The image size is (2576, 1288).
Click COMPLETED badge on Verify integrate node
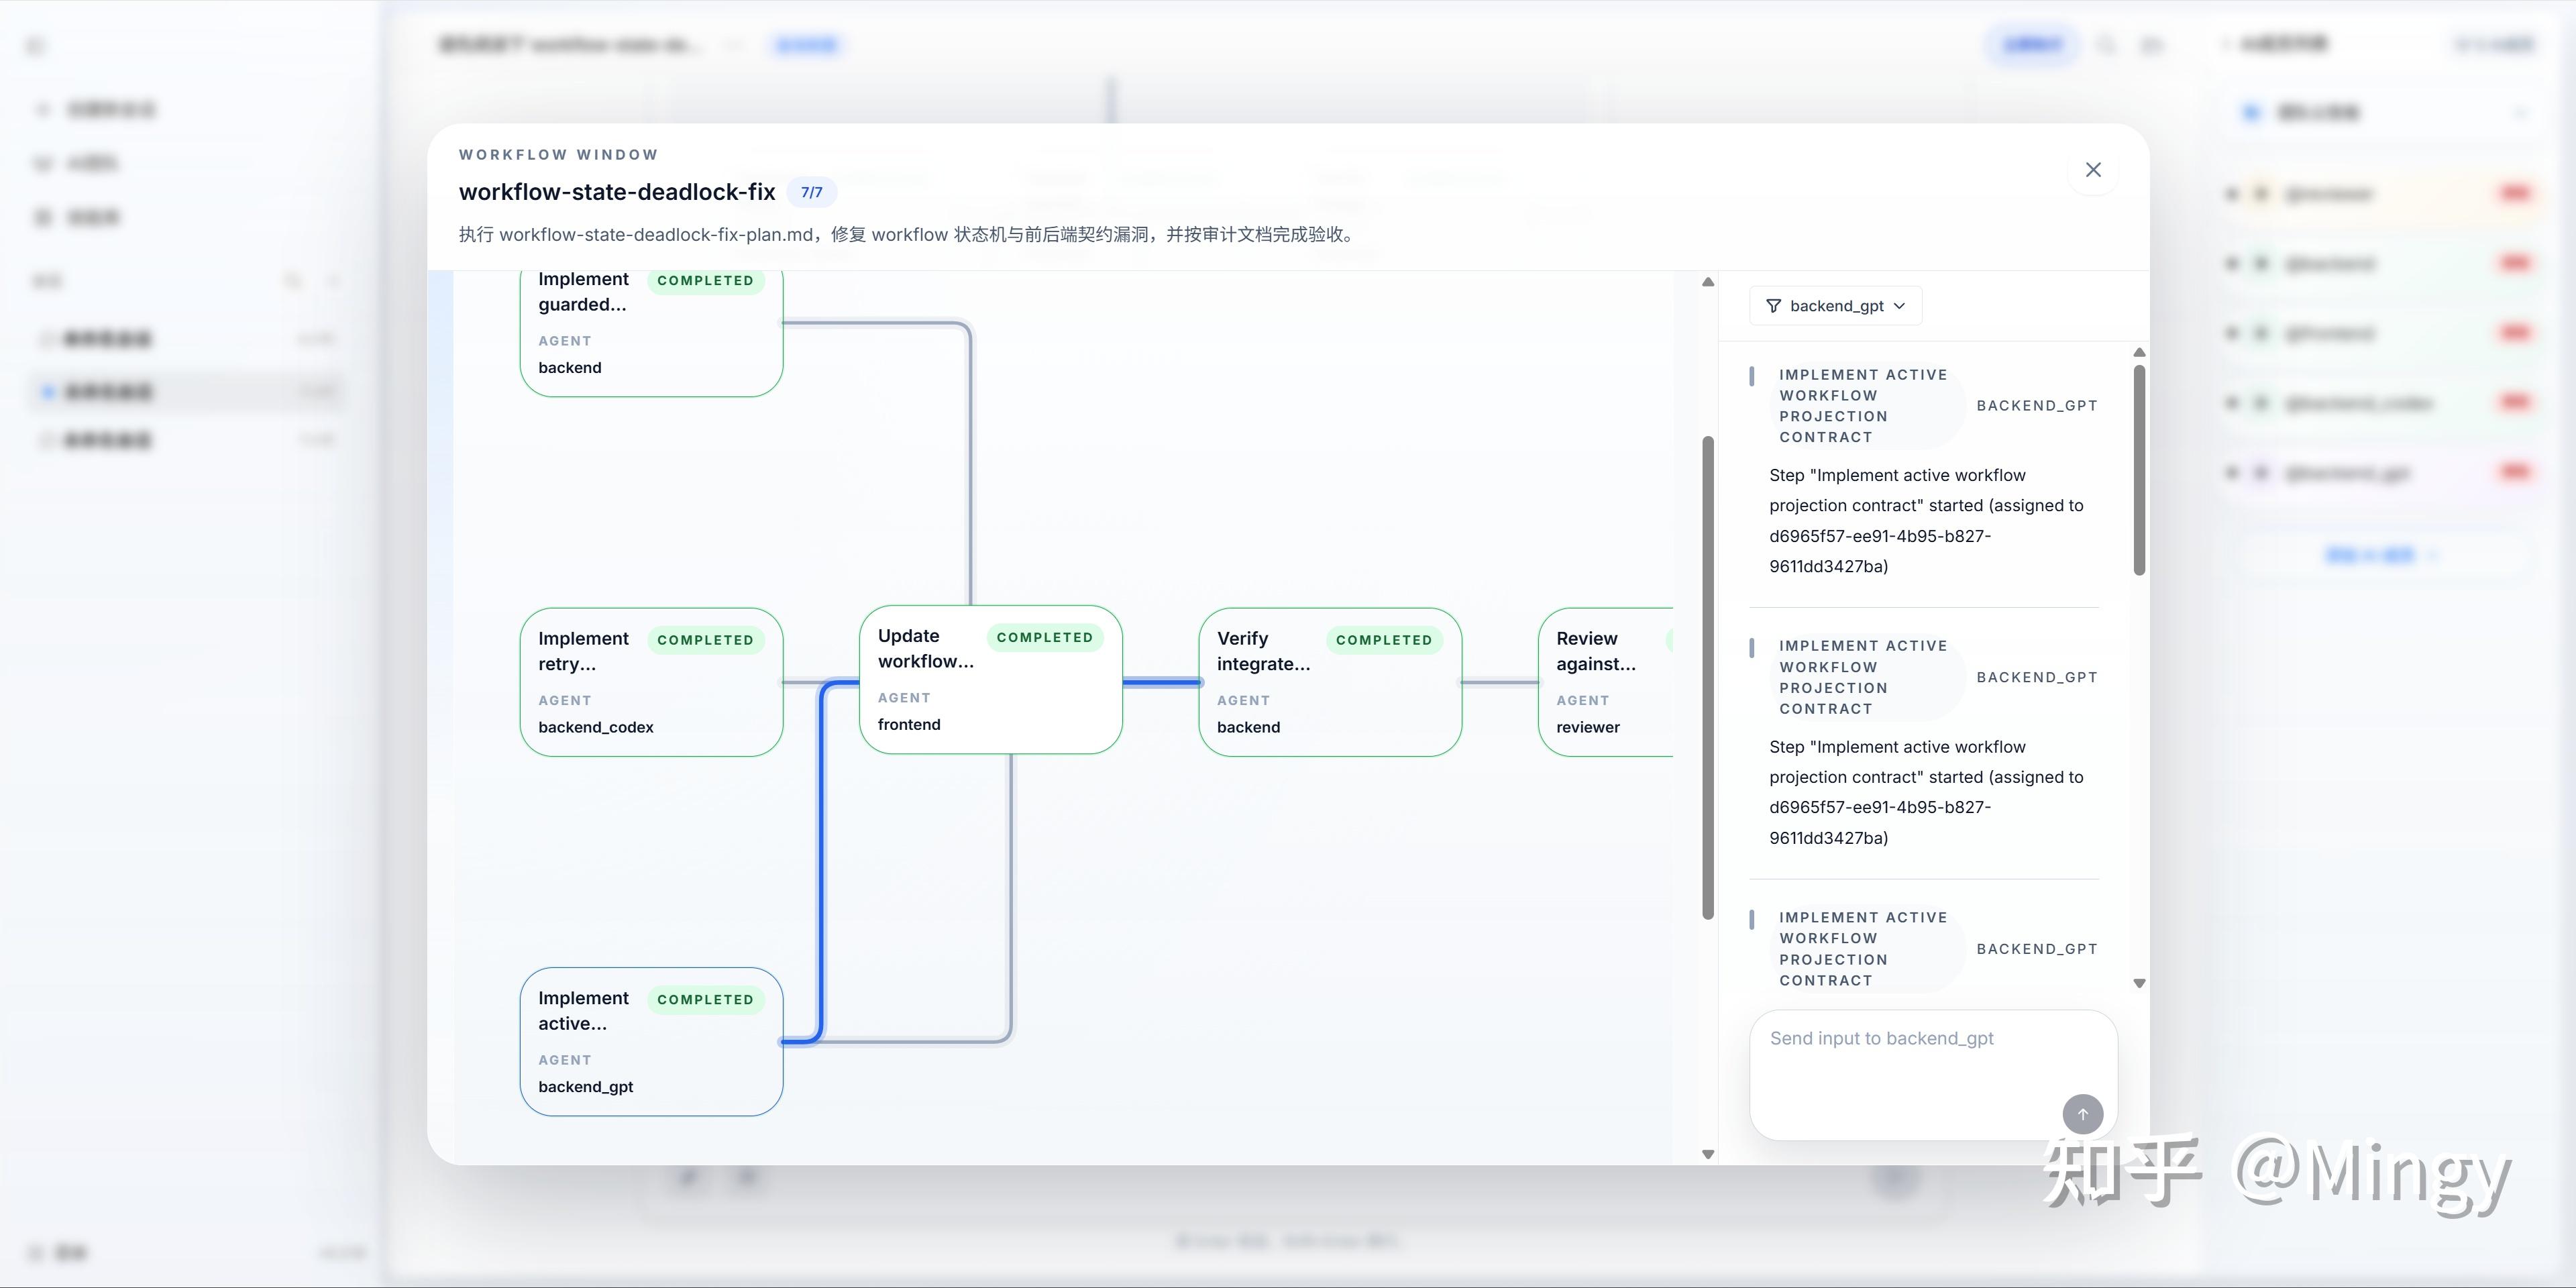tap(1384, 640)
